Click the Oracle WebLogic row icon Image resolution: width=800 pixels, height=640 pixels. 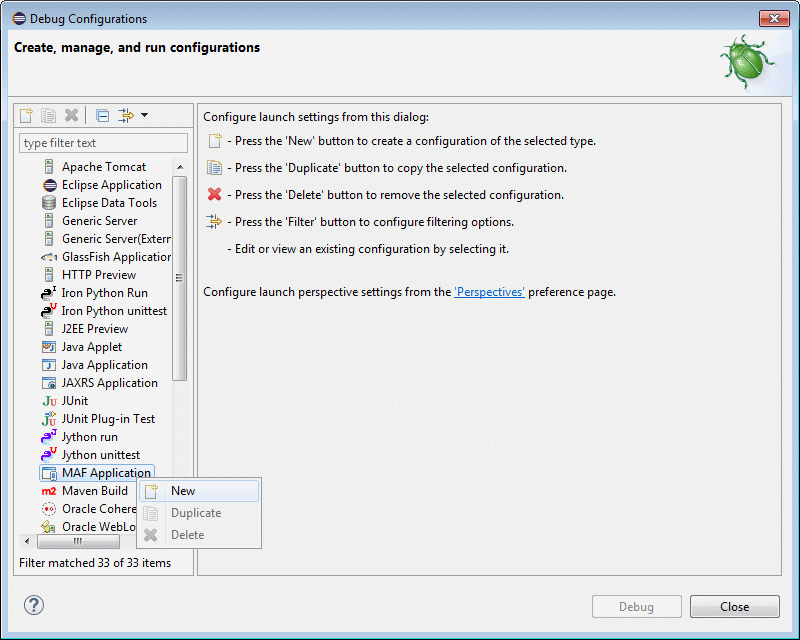click(x=49, y=527)
